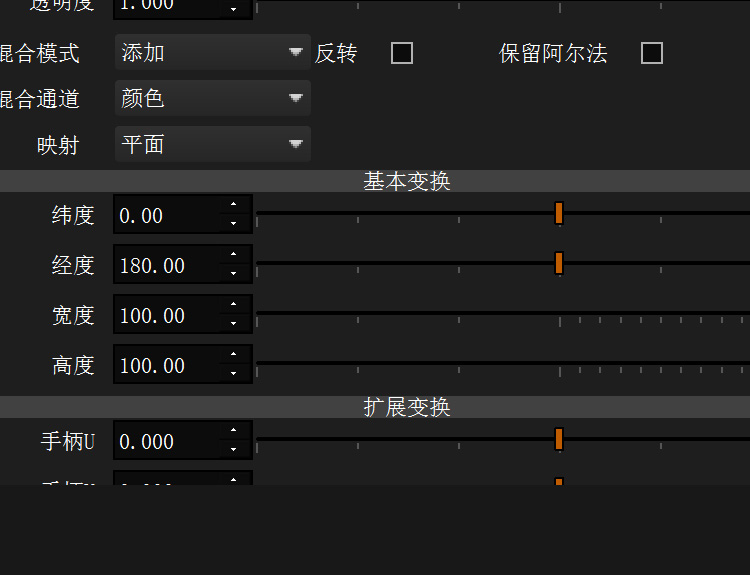Decrease 宽度 with the down arrow
Screen dimensions: 750x575
[x=234, y=323]
